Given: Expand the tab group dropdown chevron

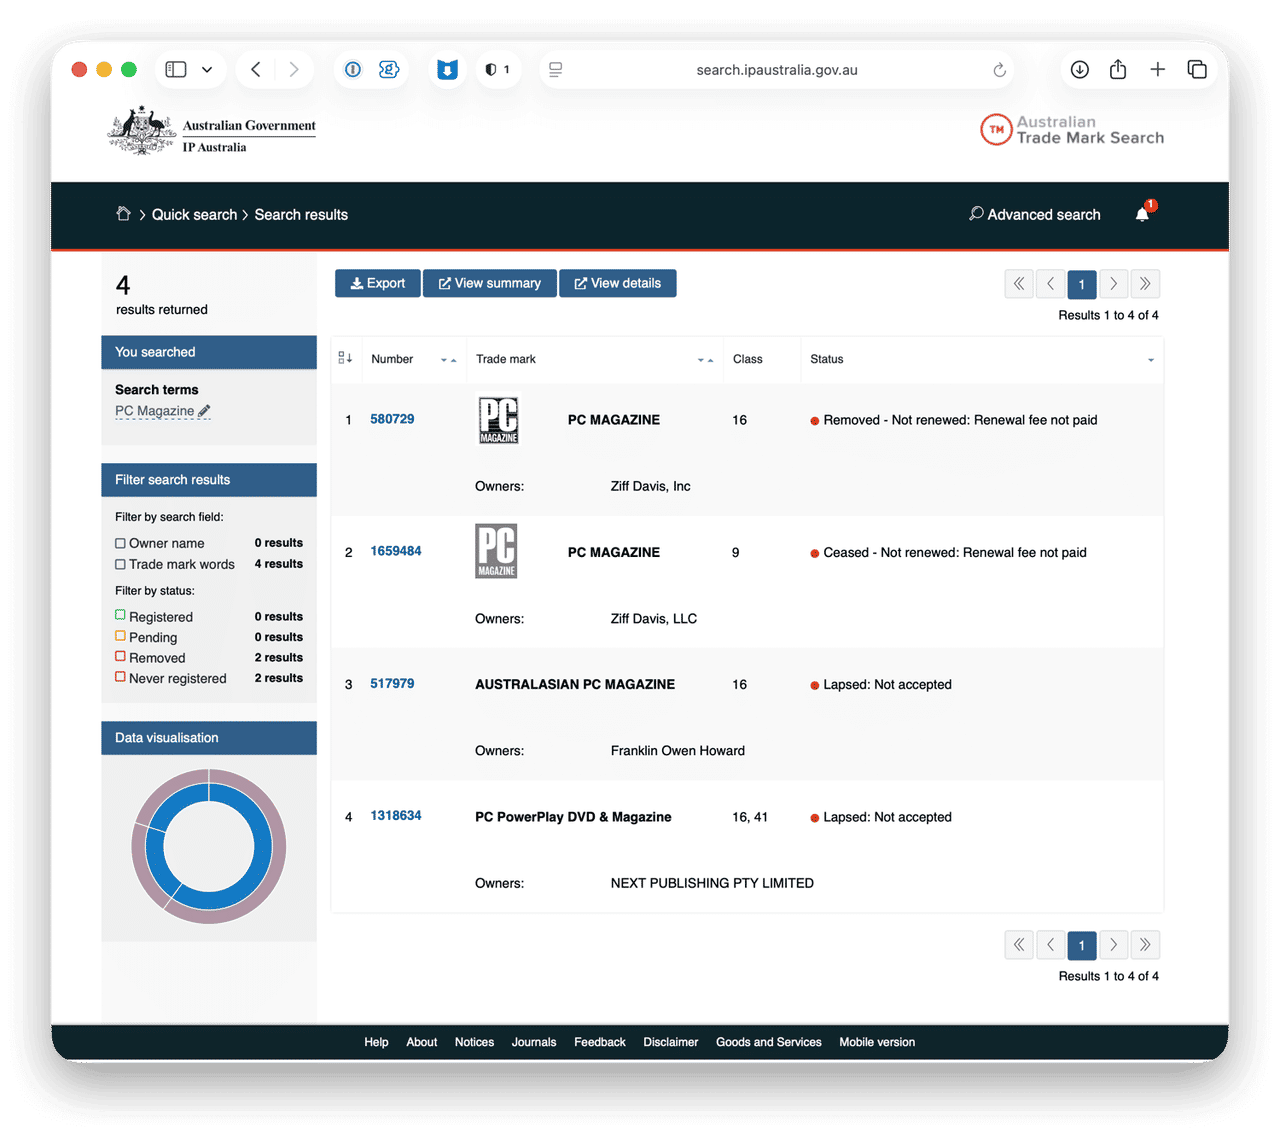Looking at the screenshot, I should 207,70.
